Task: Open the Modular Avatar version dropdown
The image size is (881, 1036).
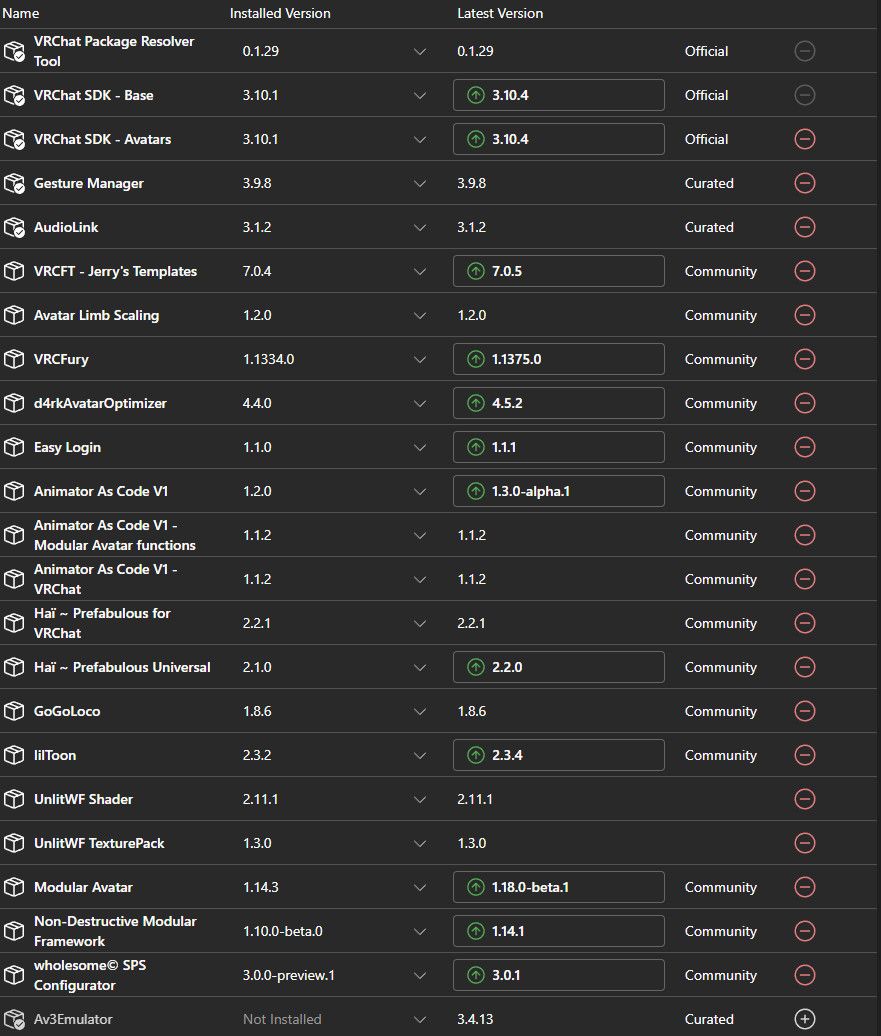Action: point(420,887)
